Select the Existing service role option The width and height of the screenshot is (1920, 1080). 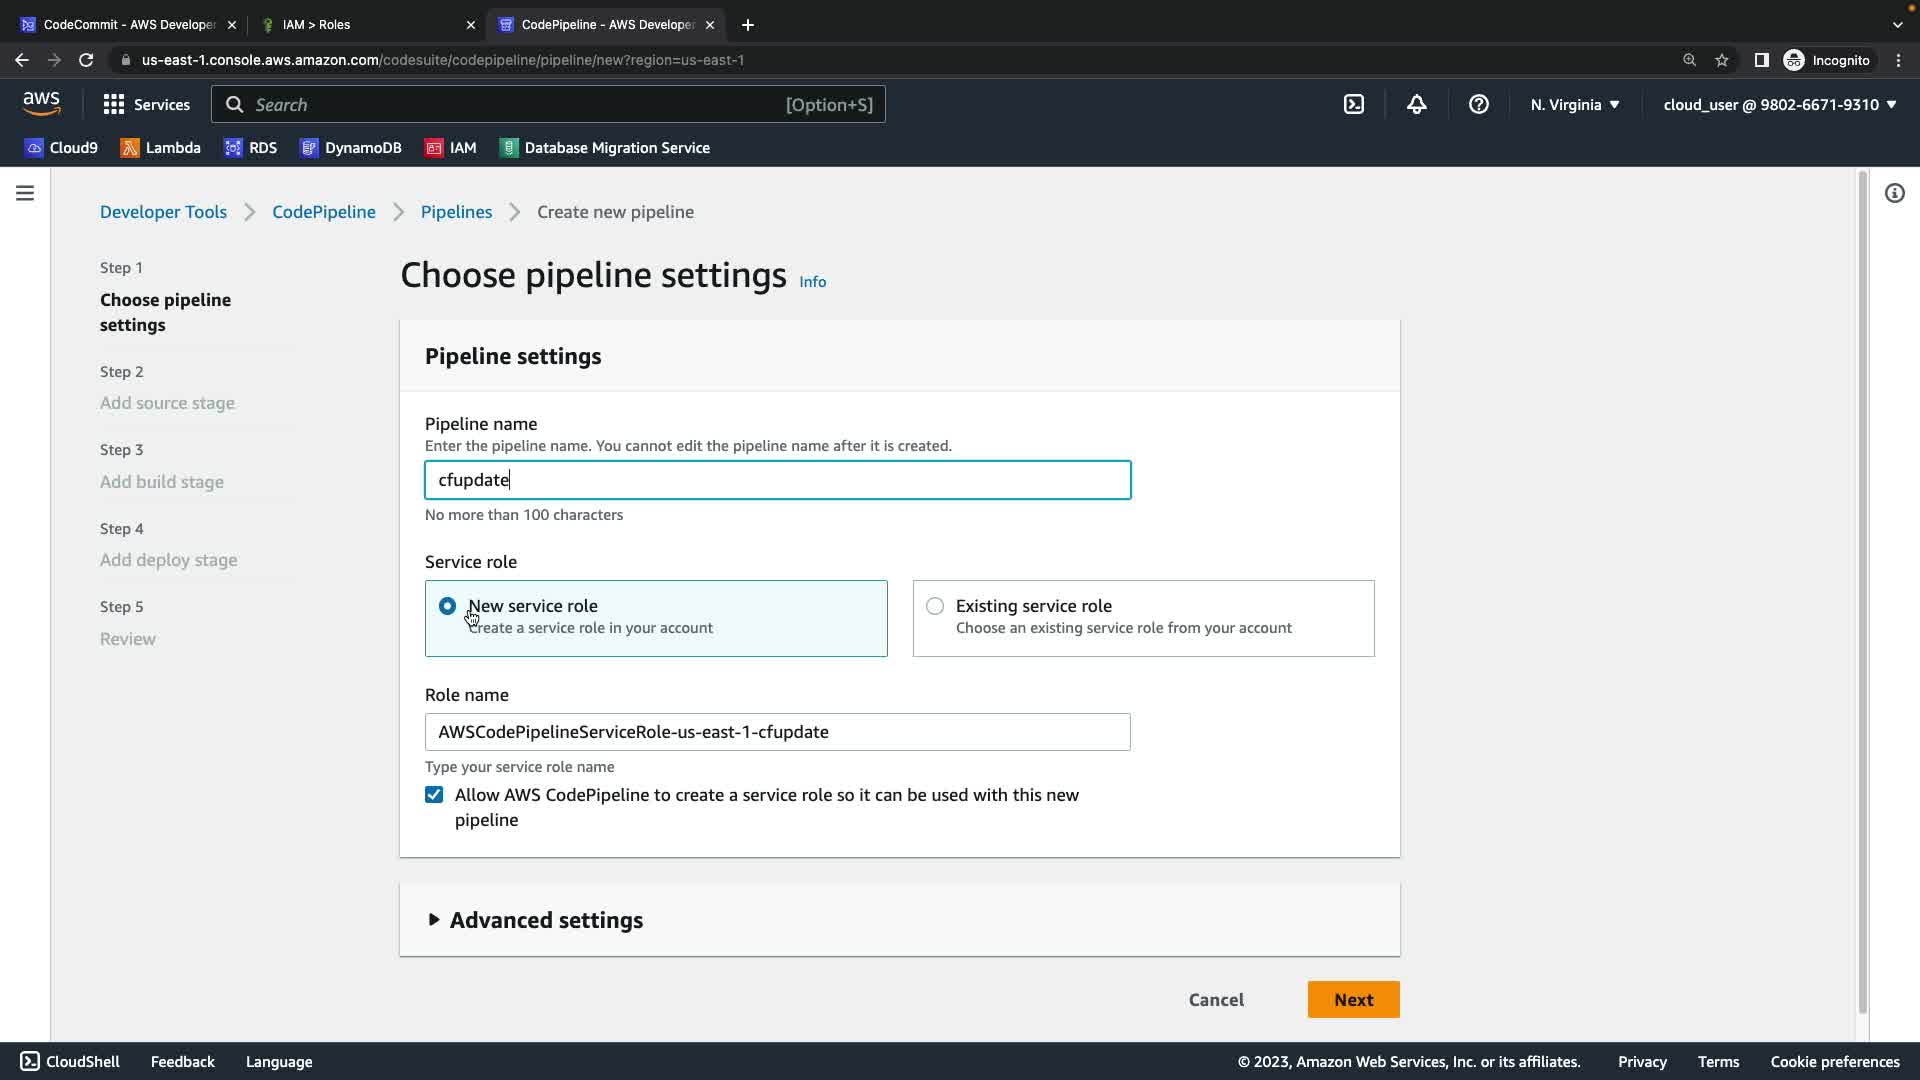click(x=935, y=606)
